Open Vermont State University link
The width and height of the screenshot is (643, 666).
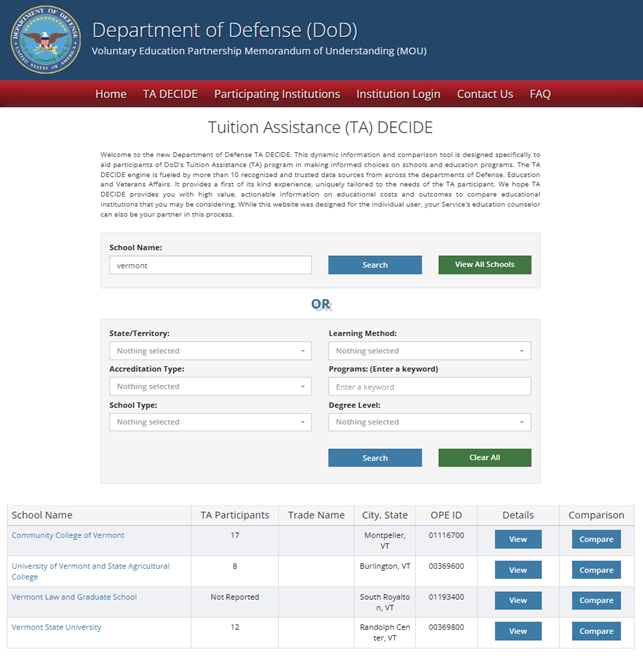[56, 627]
